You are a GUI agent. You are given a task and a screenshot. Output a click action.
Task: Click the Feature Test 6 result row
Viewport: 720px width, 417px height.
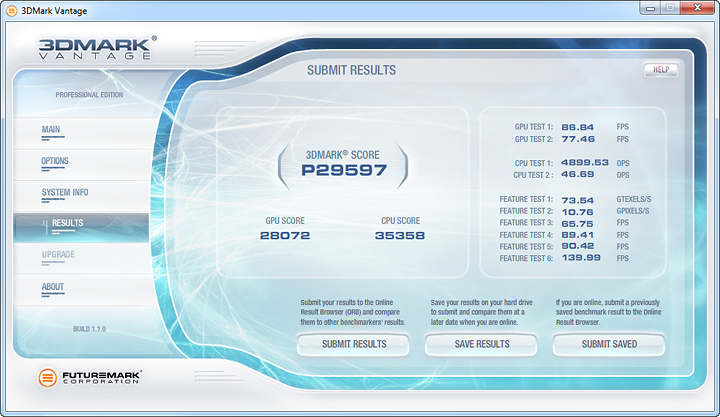(564, 258)
